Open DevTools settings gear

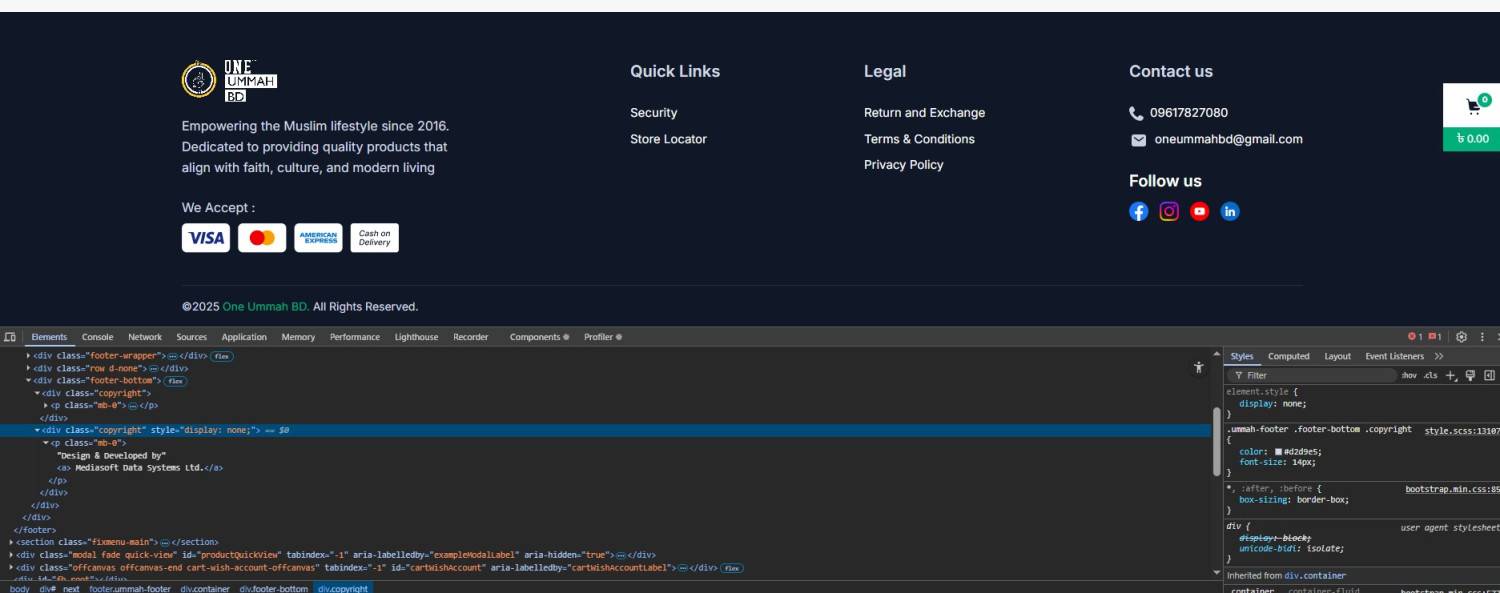[1461, 337]
